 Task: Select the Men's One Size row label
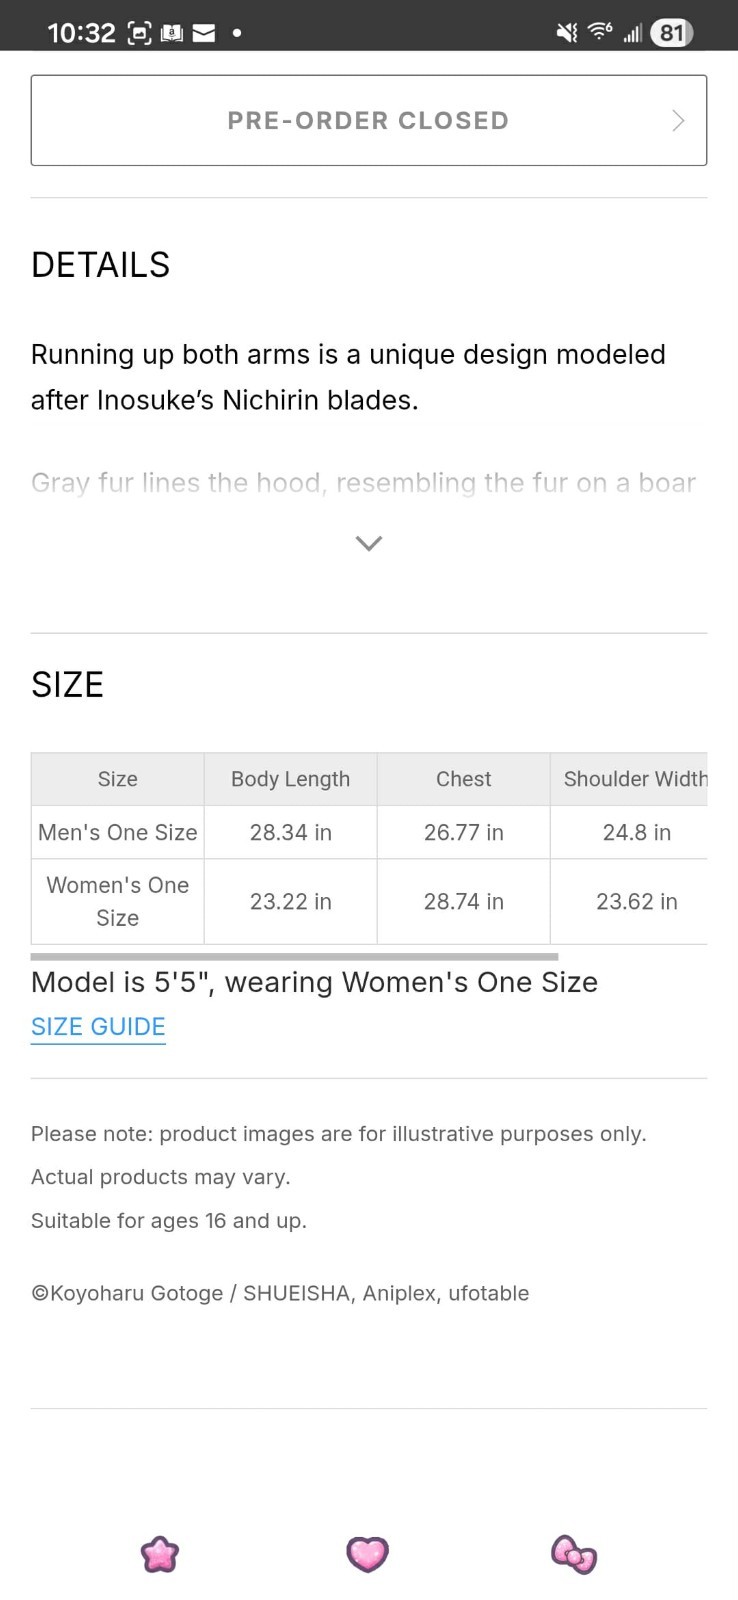pyautogui.click(x=118, y=832)
